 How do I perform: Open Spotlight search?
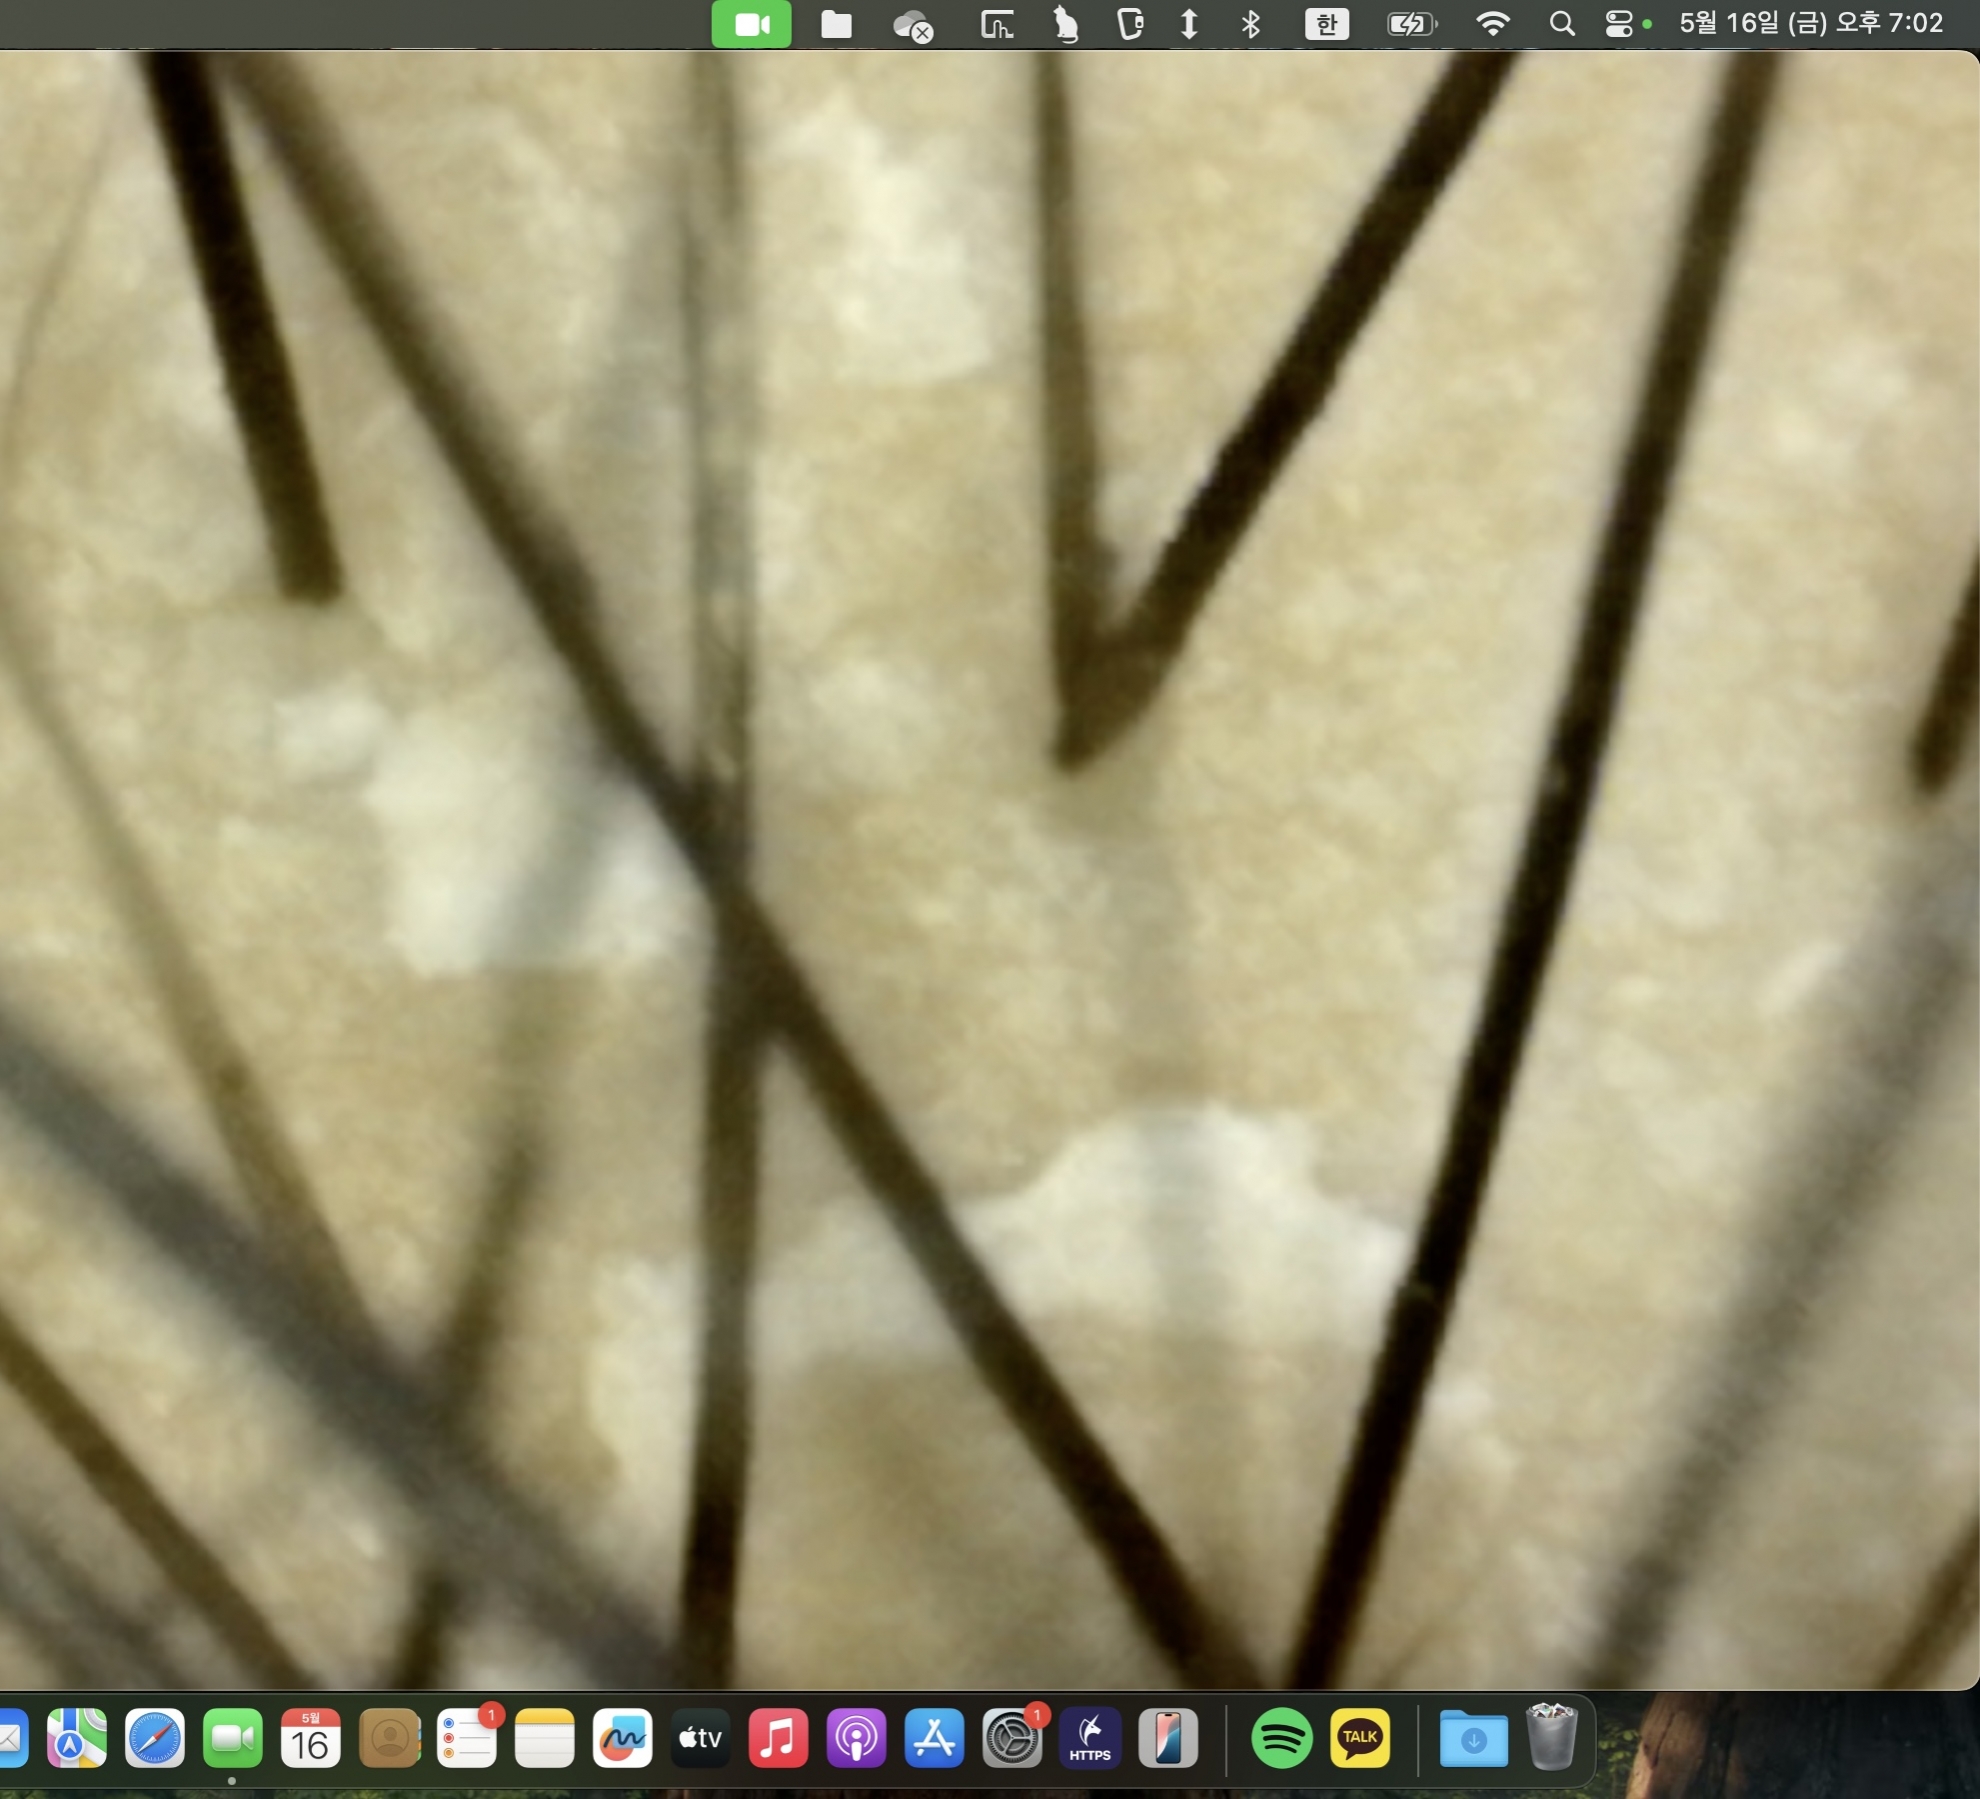coord(1562,24)
